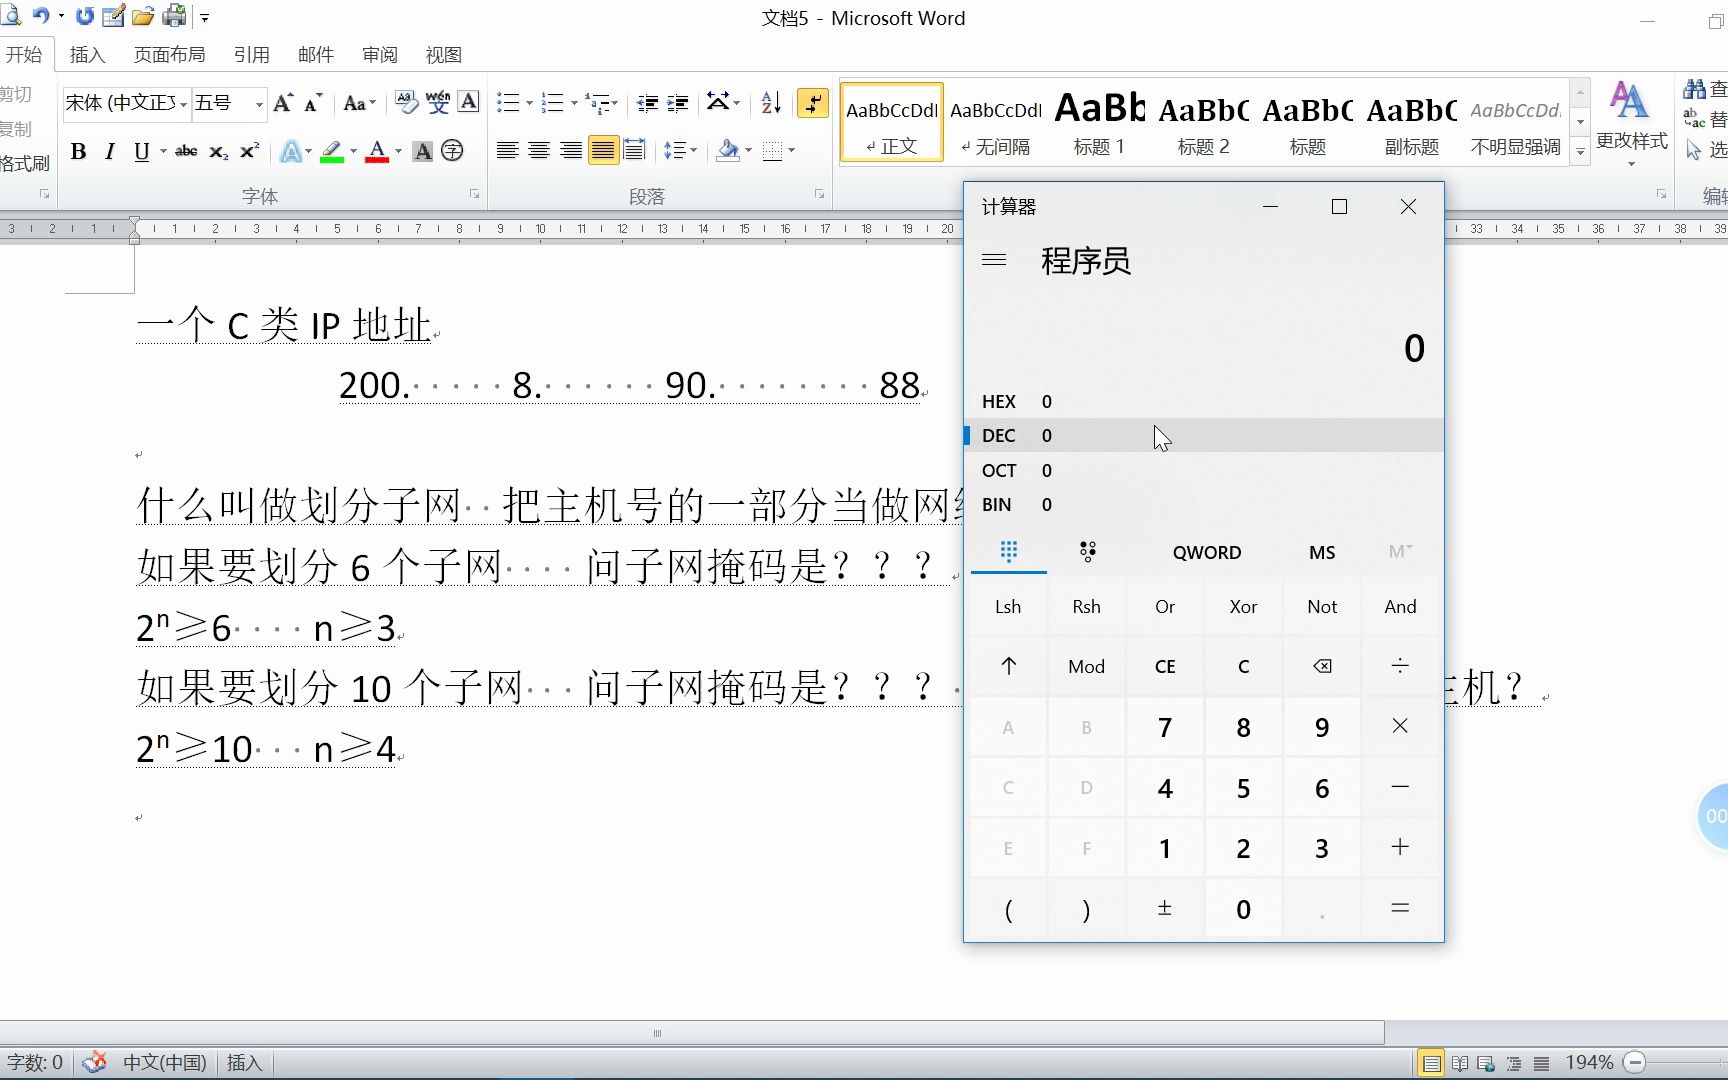The image size is (1728, 1080).
Task: Click the Redo/Repeat icon in Word's quick access toolbar
Action: point(85,16)
